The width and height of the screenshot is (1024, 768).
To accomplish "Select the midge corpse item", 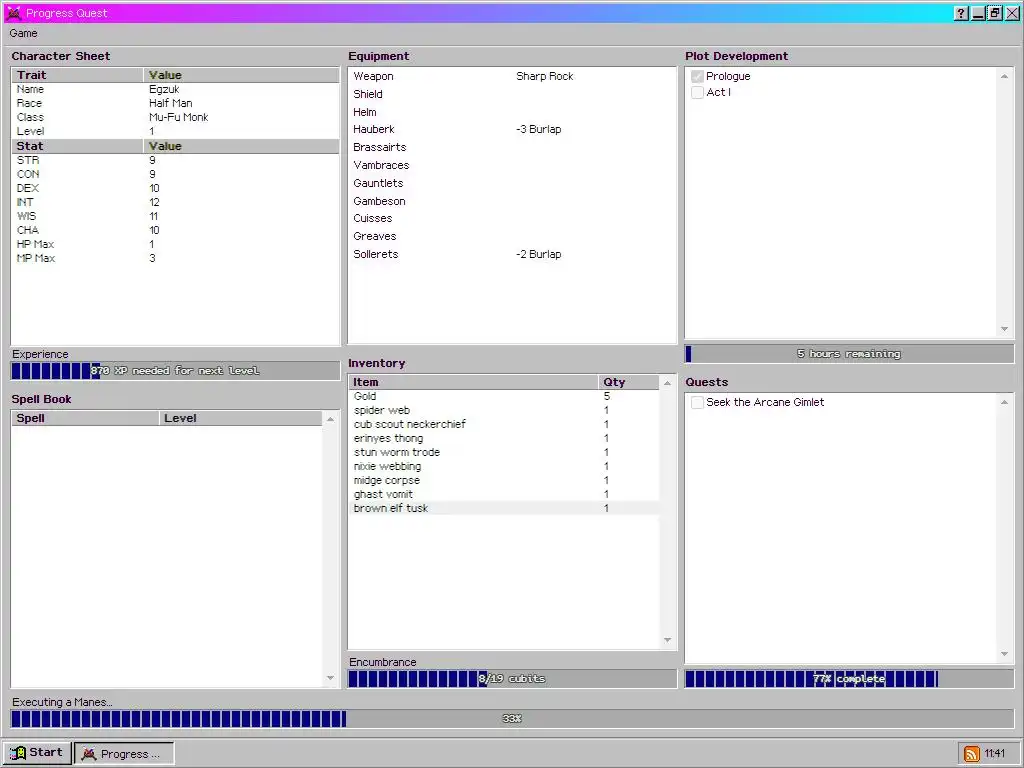I will tap(504, 481).
